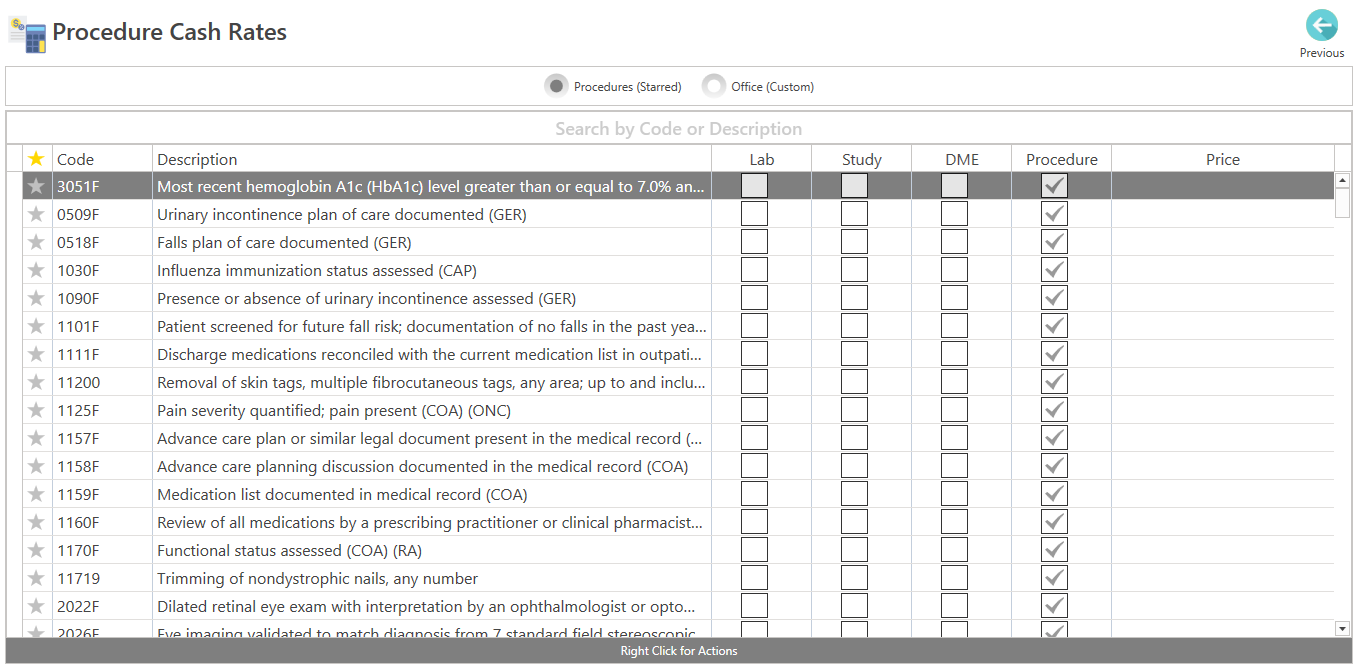Image resolution: width=1357 pixels, height=666 pixels.
Task: Click the gold star column header
Action: pyautogui.click(x=37, y=159)
